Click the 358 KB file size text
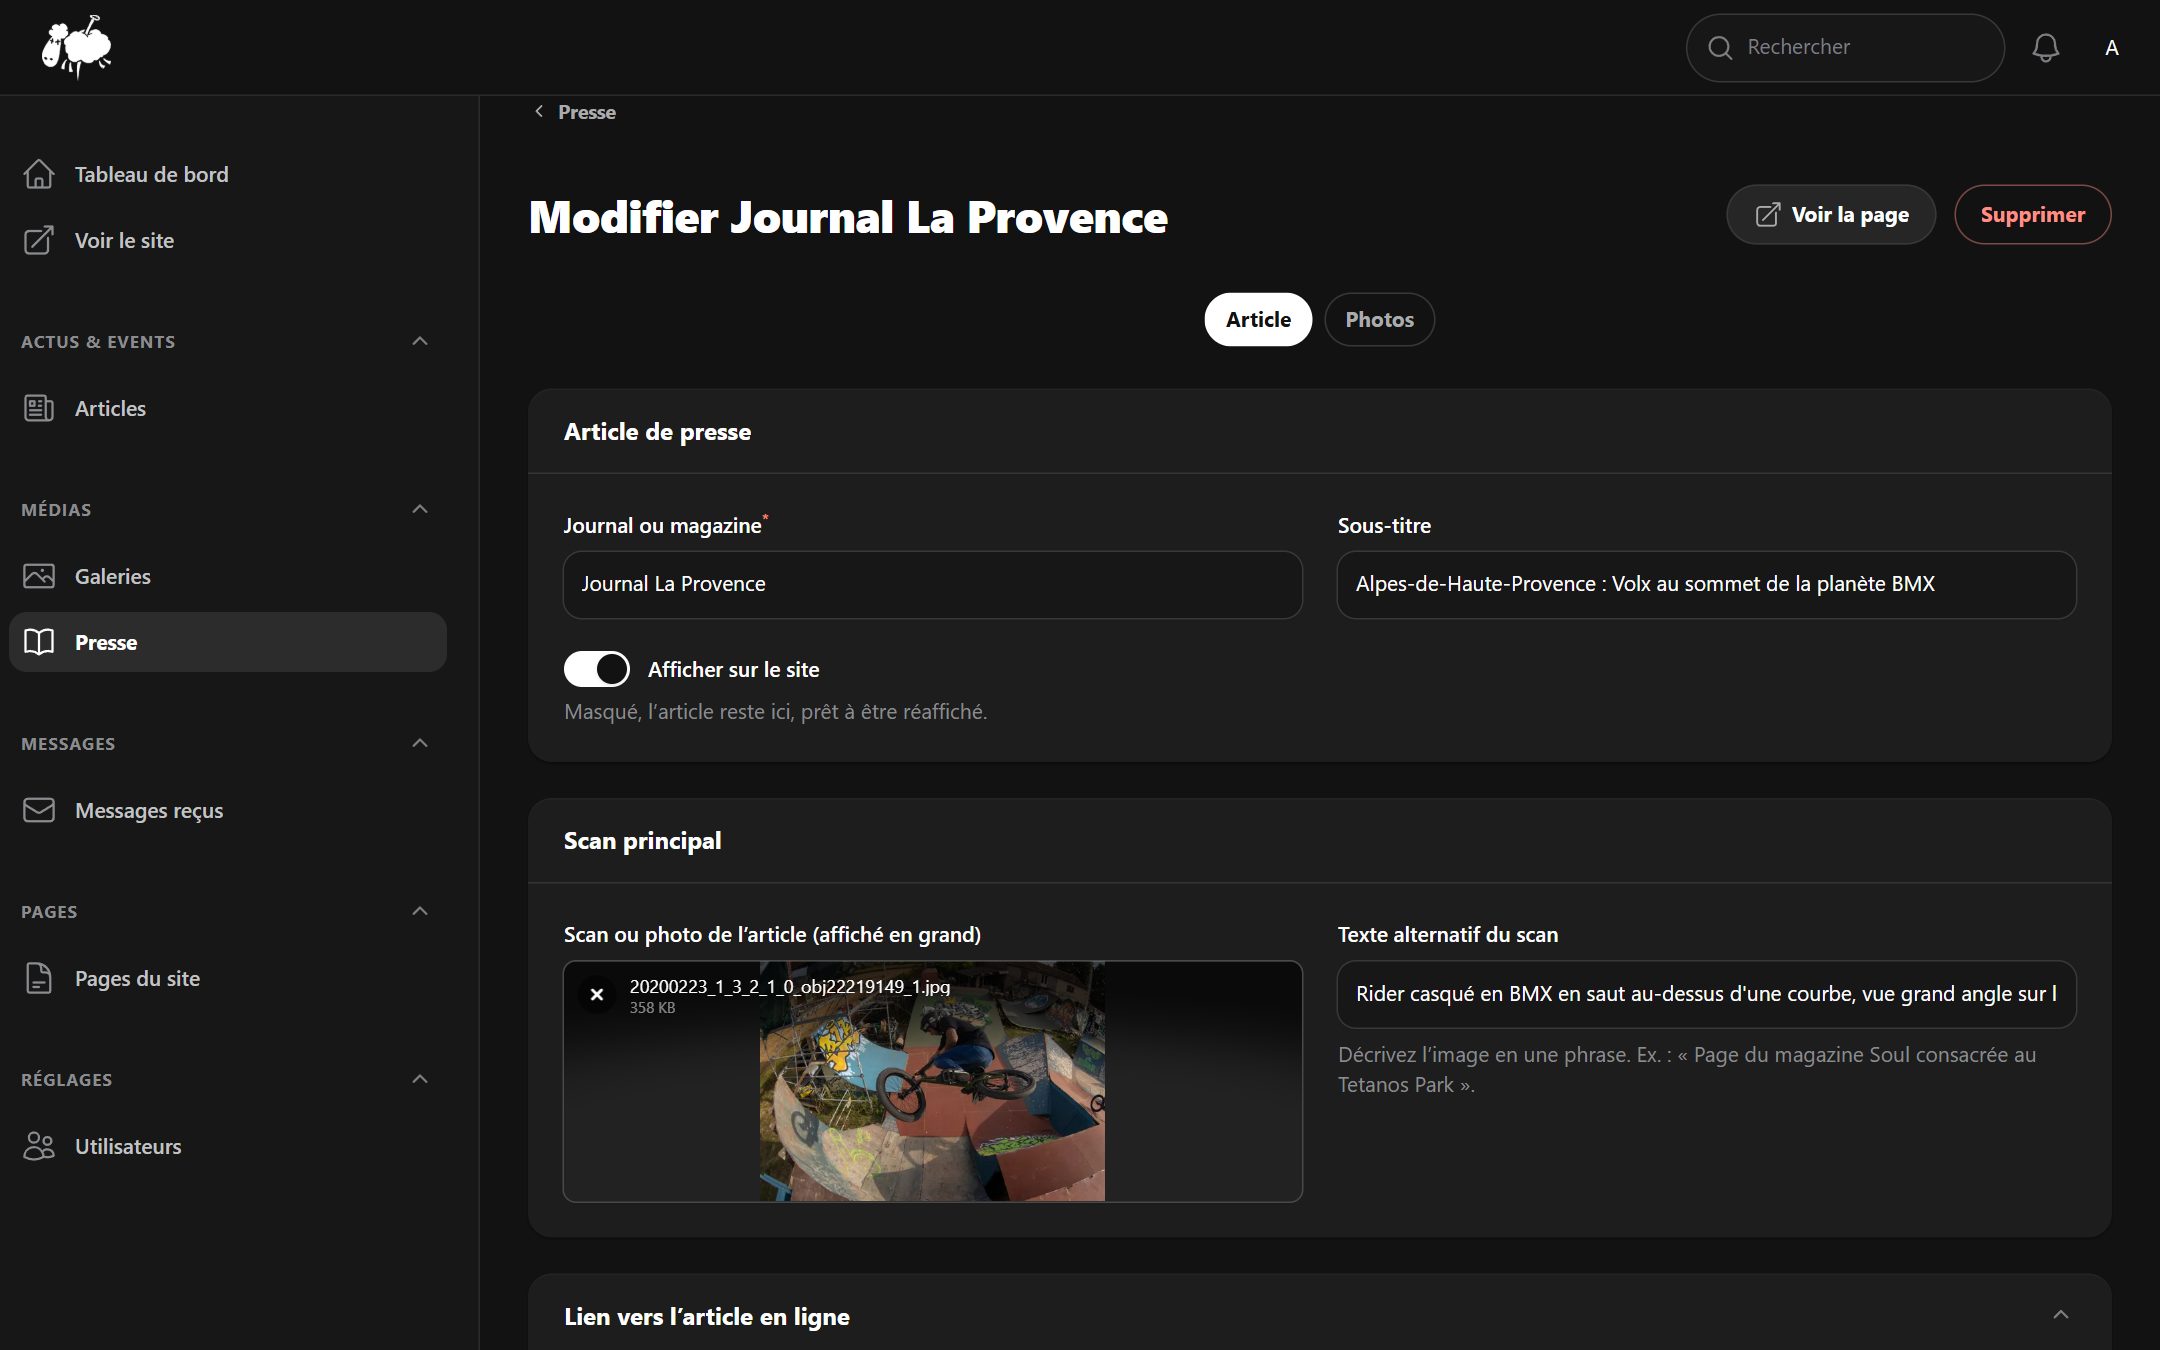The height and width of the screenshot is (1350, 2160). pos(652,1008)
